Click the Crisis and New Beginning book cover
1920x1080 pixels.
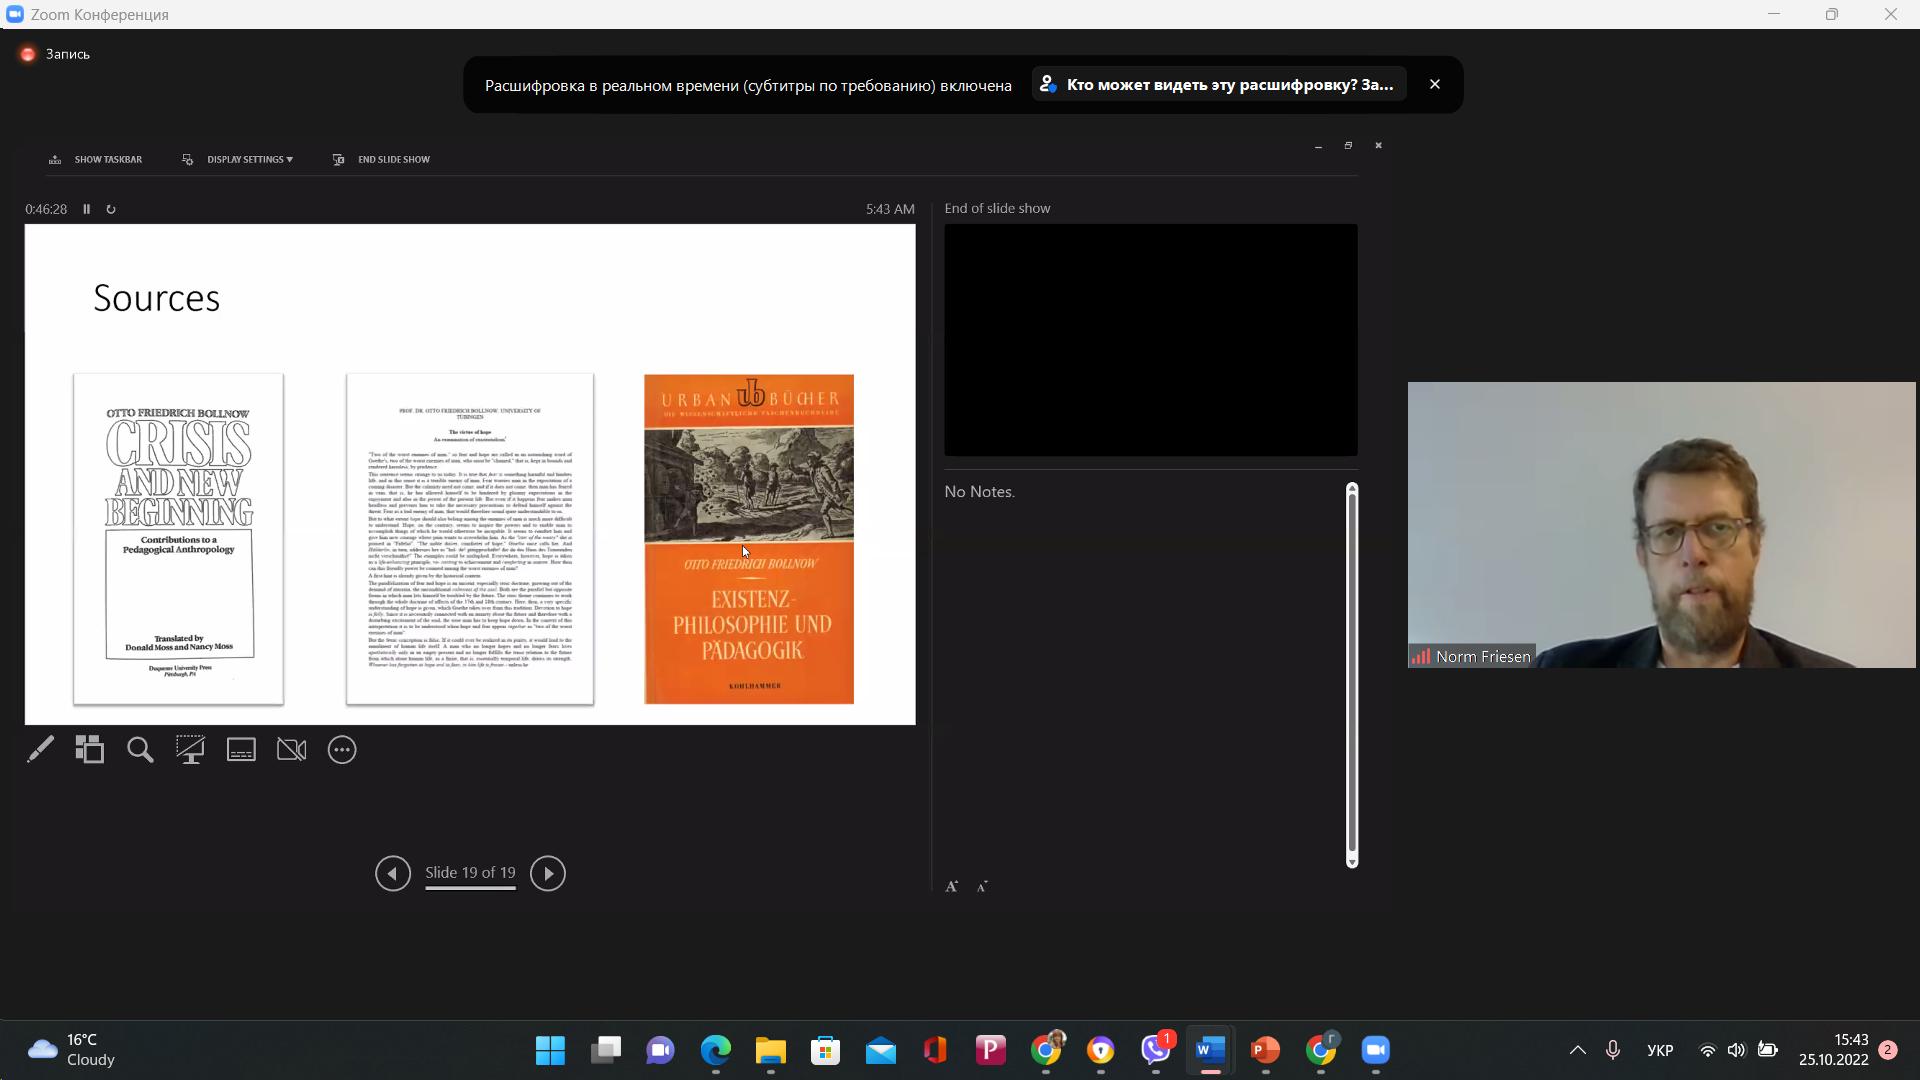click(x=178, y=539)
